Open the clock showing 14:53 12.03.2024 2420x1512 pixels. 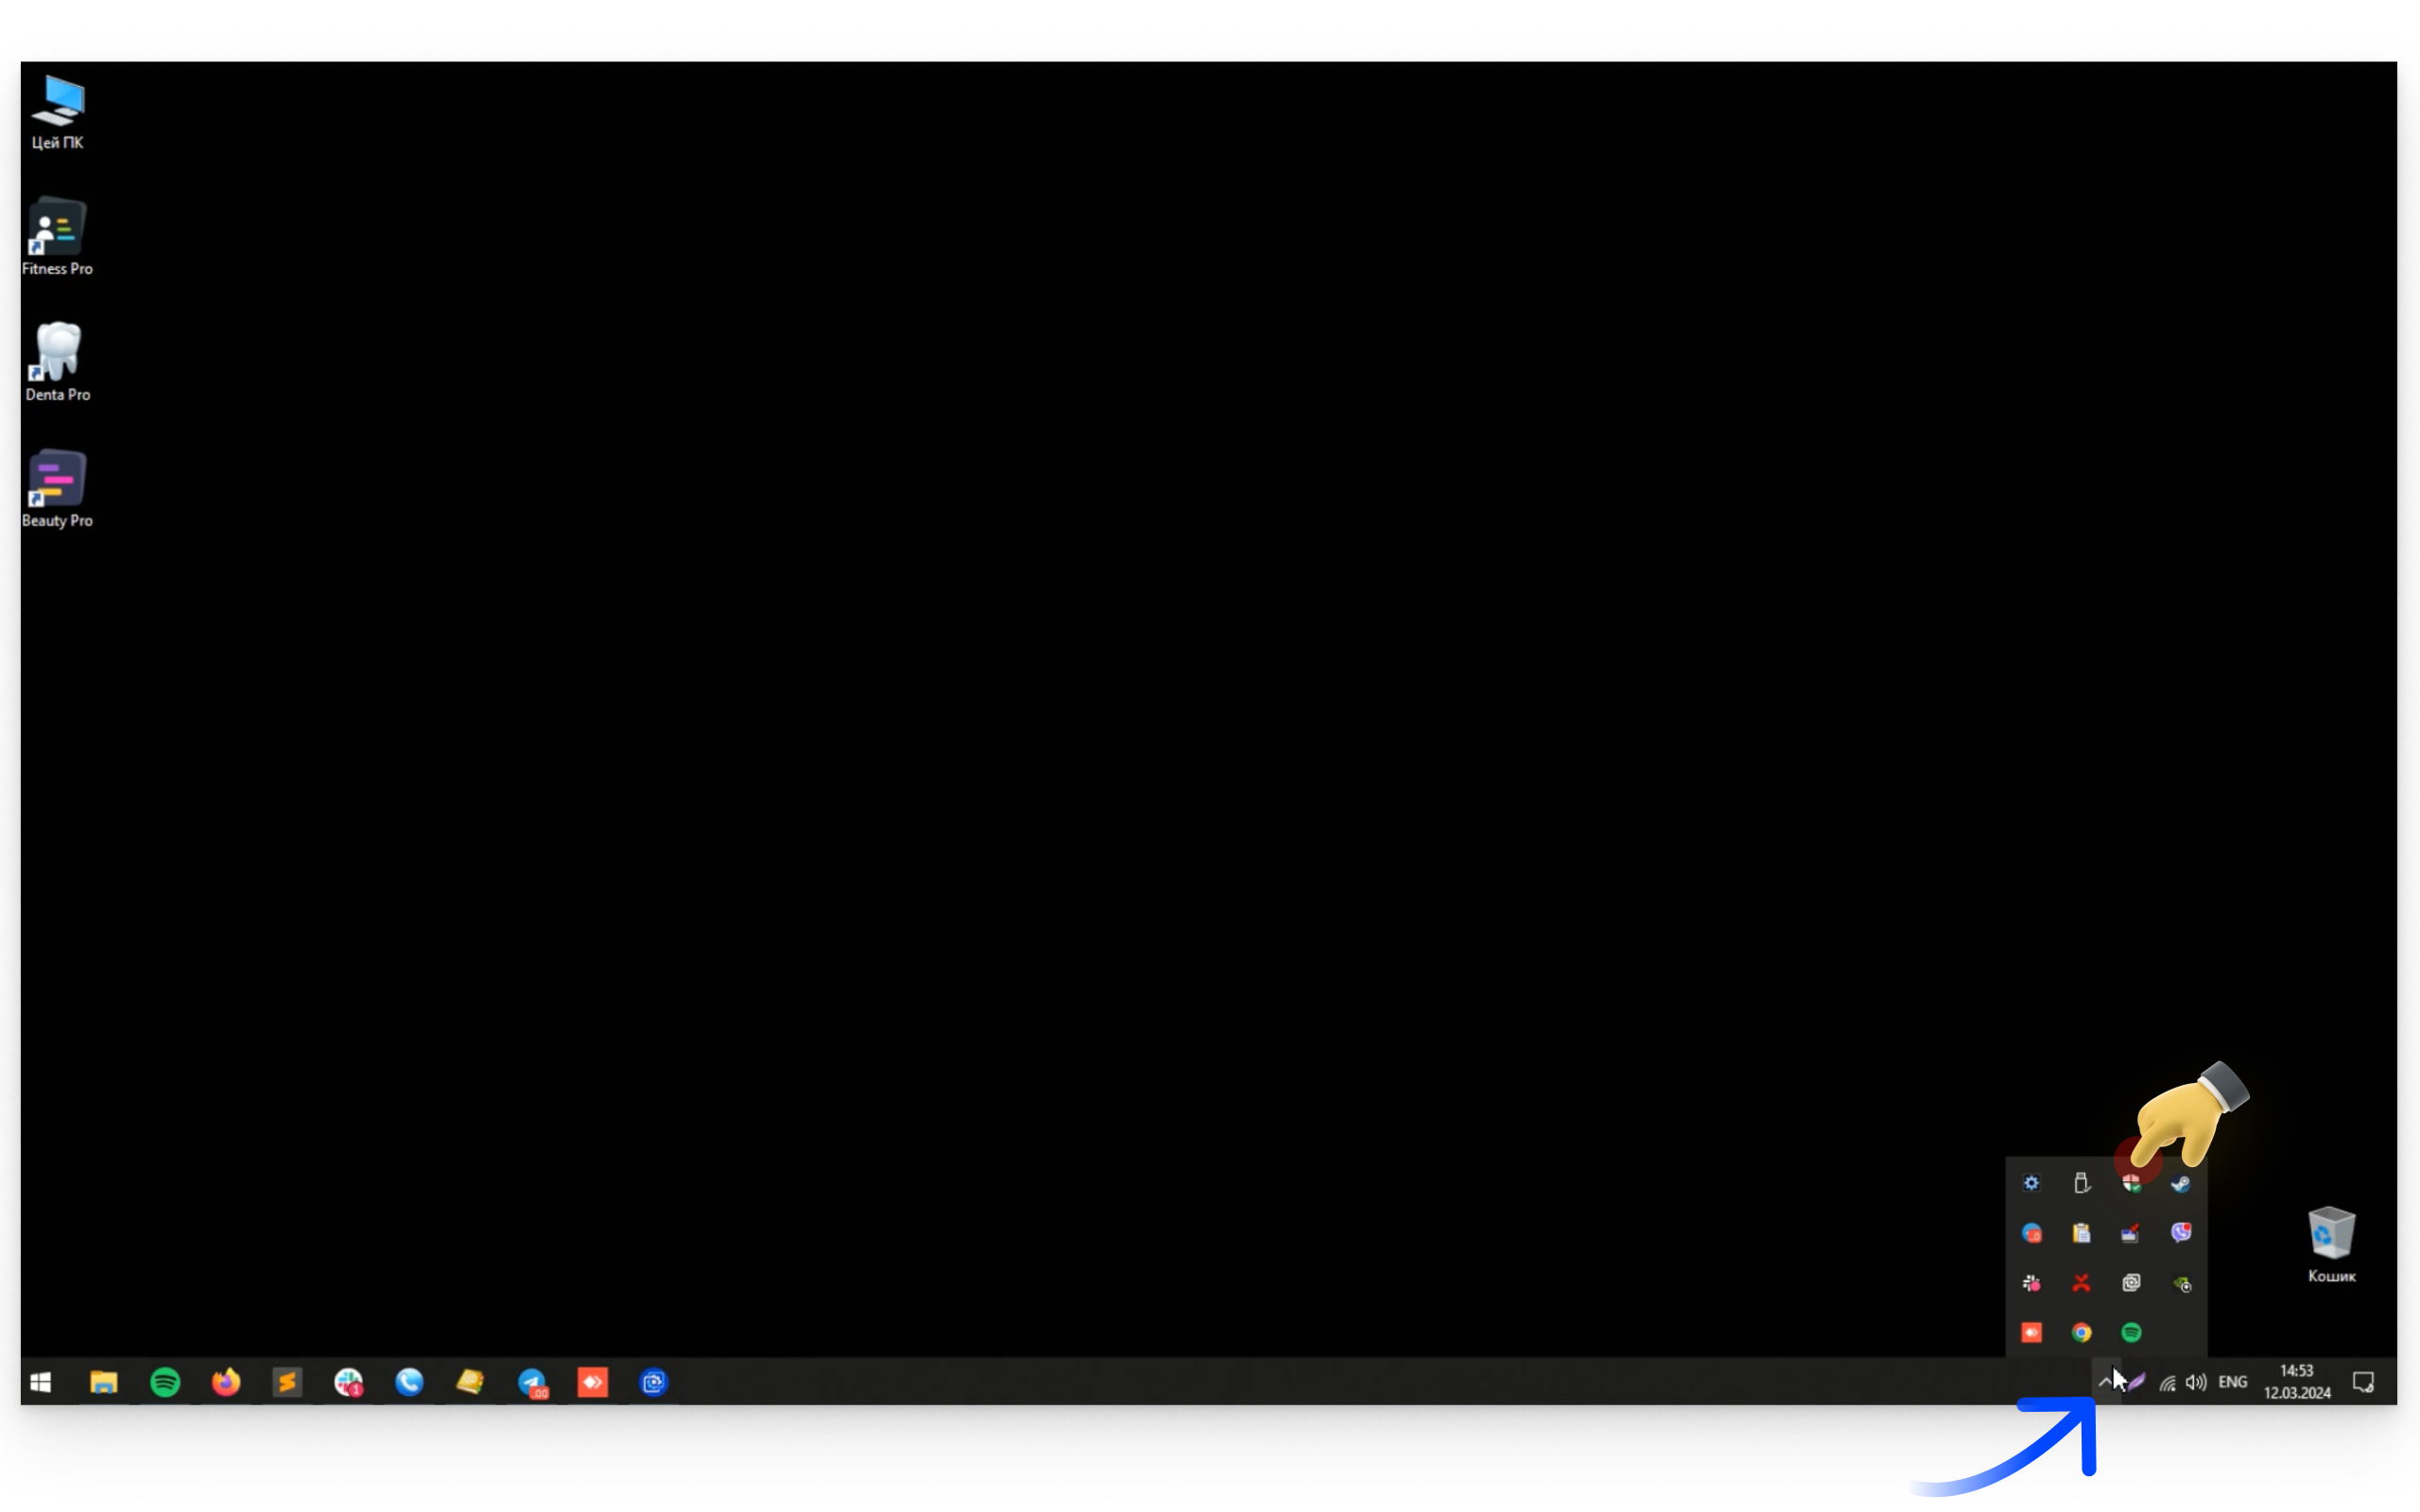click(2297, 1382)
